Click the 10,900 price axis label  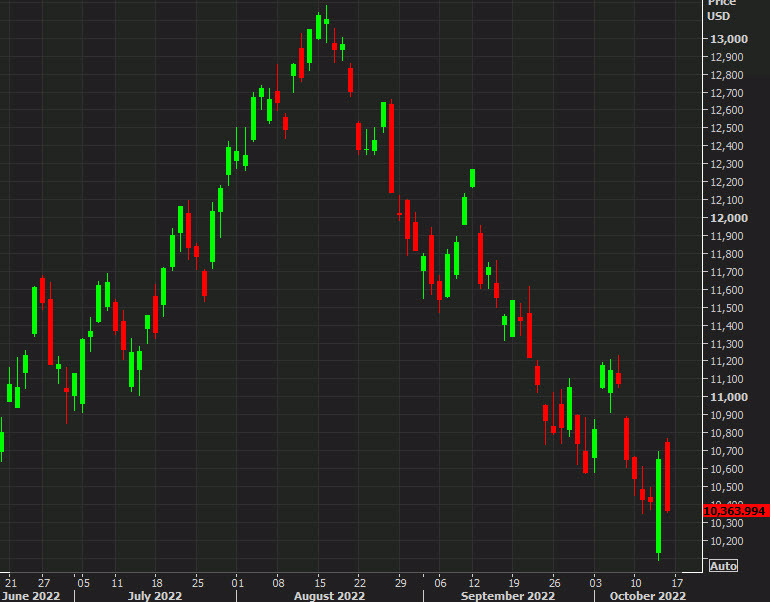[x=727, y=415]
